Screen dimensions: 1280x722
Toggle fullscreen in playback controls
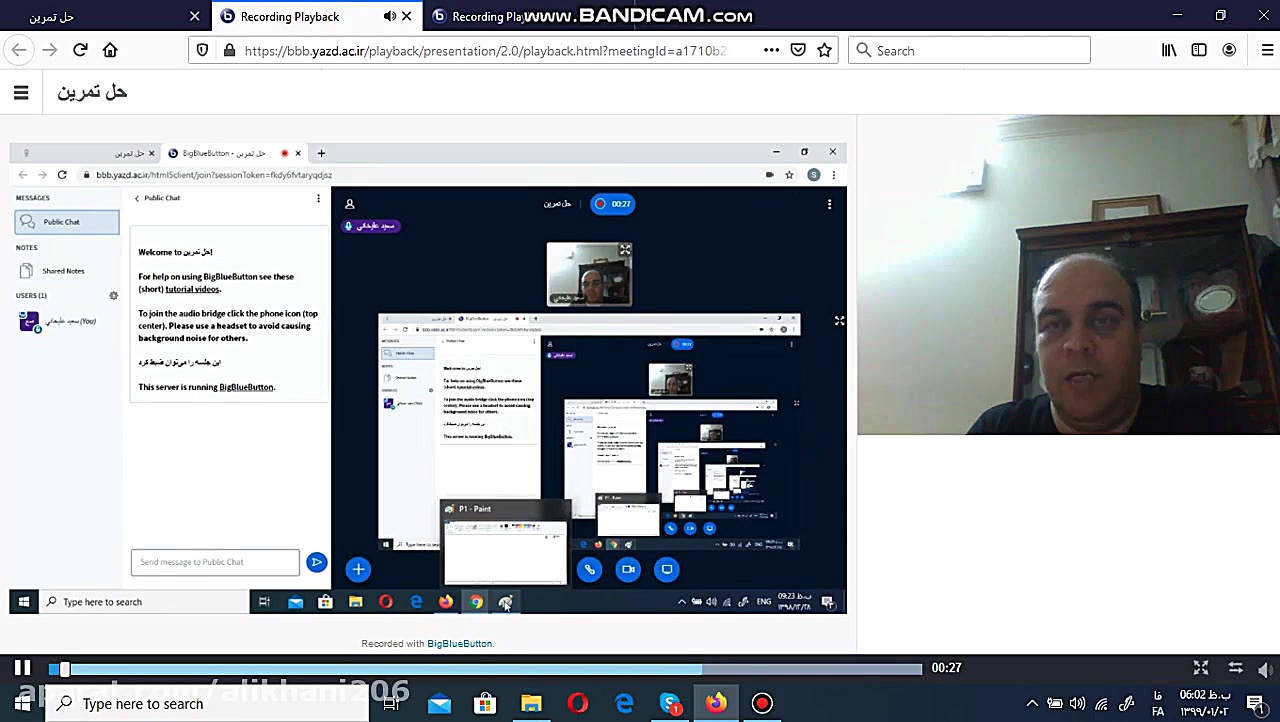coord(1201,668)
